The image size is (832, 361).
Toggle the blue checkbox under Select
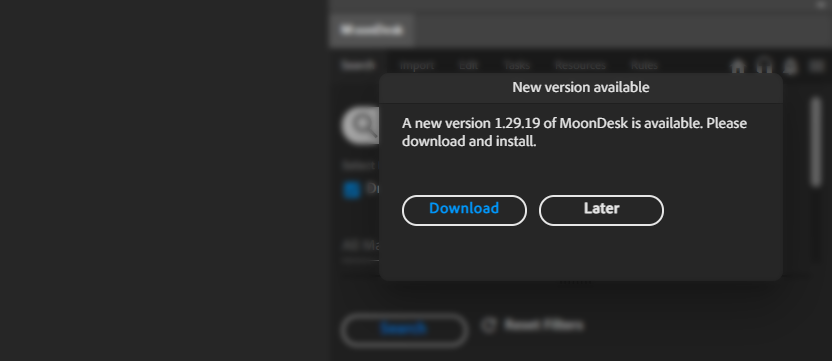point(351,190)
